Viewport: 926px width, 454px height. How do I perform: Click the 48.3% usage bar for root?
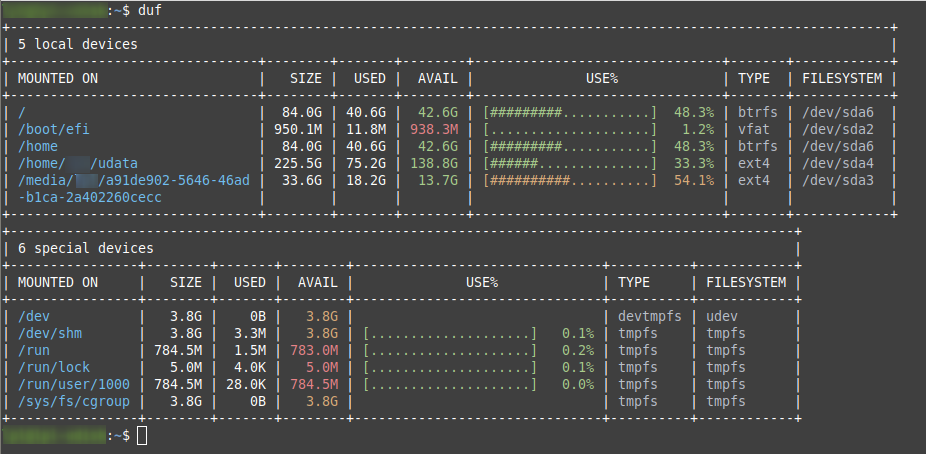click(x=569, y=112)
